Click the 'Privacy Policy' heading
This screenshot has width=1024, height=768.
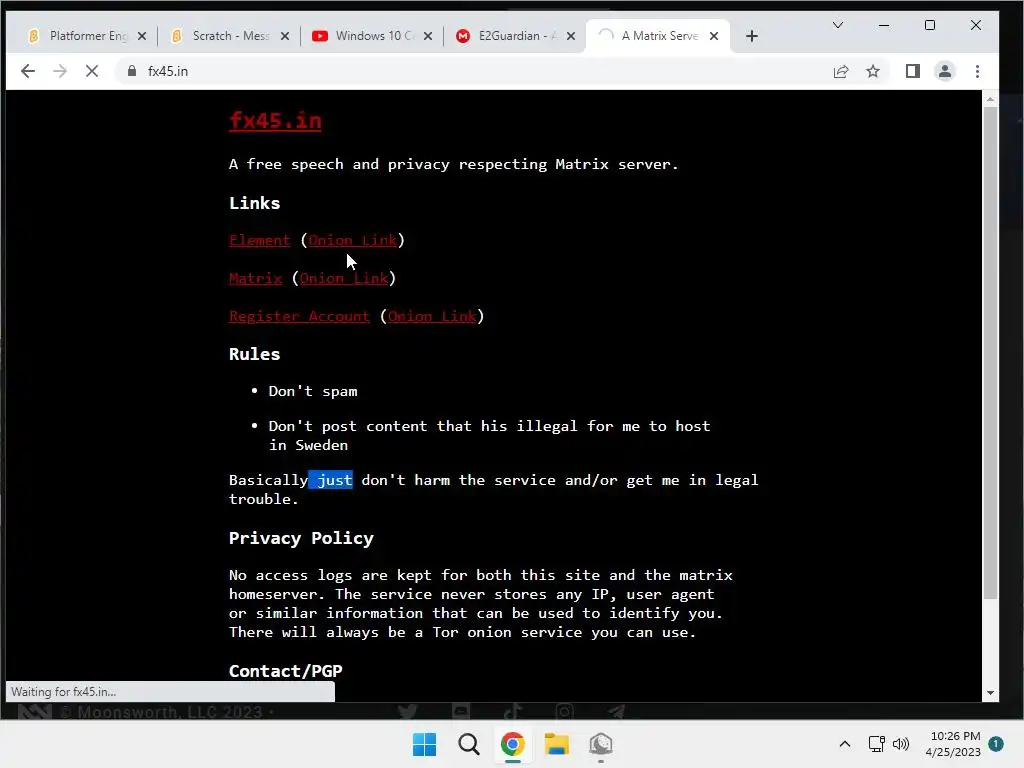(x=301, y=538)
